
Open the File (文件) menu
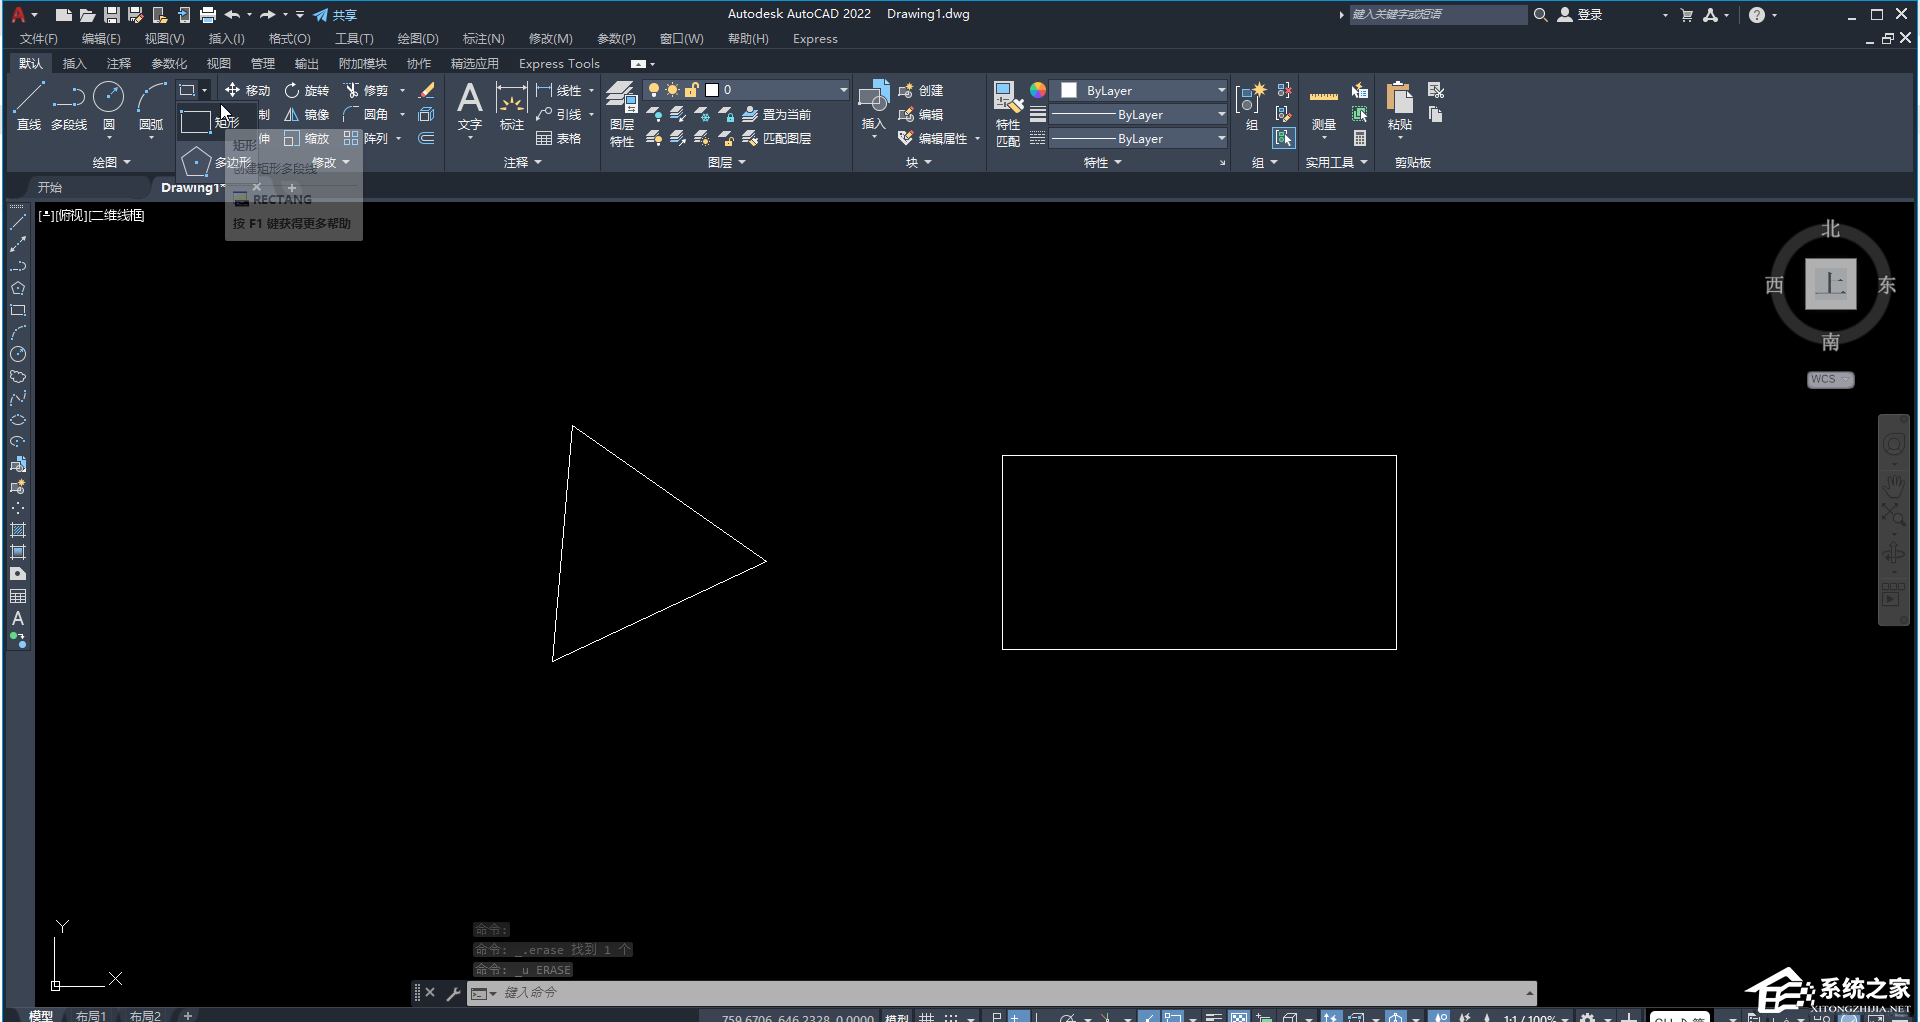click(x=39, y=39)
